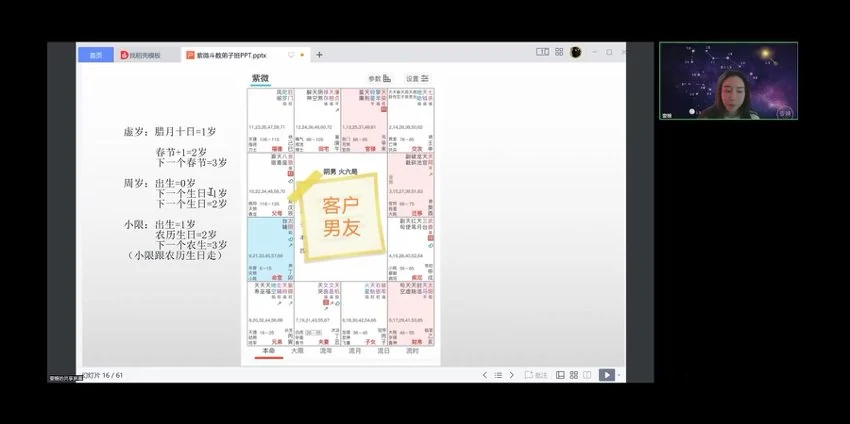Switch to normal view icon
This screenshot has width=850, height=424.
click(x=560, y=375)
